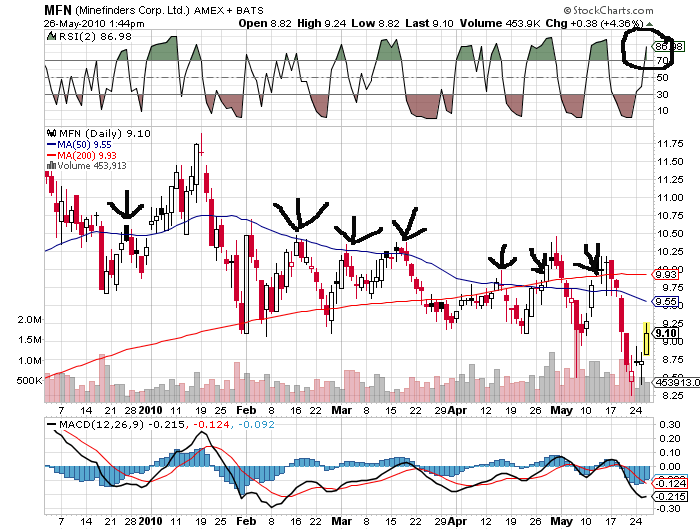
Task: Click May on the price chart date axis
Action: (x=562, y=410)
